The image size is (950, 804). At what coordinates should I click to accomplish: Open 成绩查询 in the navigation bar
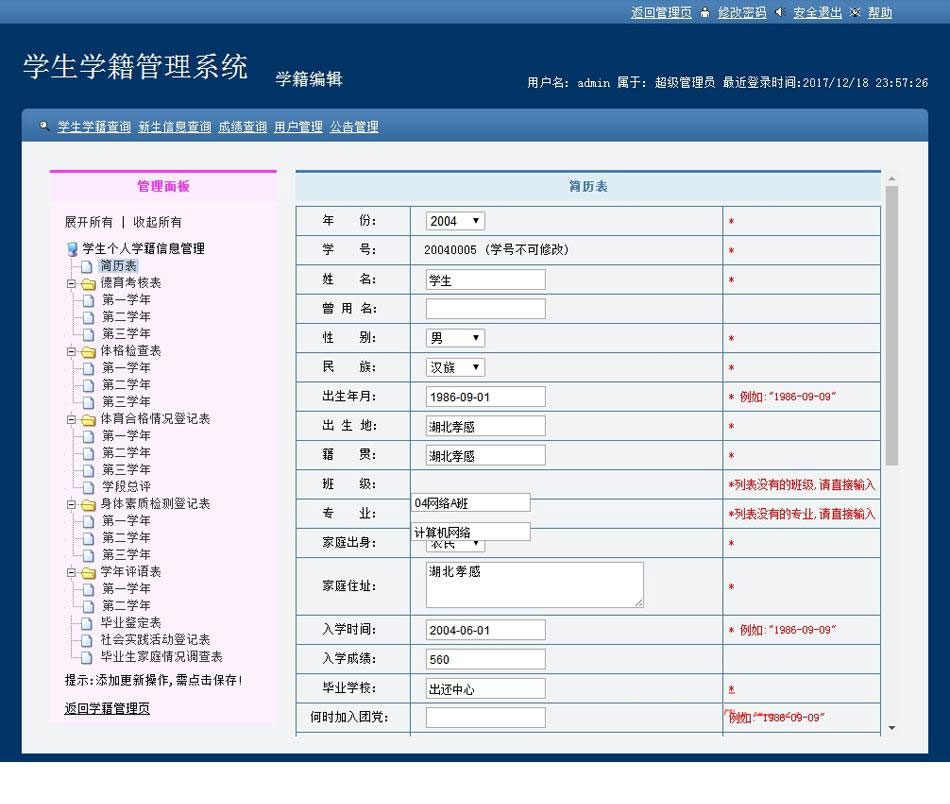click(x=242, y=127)
